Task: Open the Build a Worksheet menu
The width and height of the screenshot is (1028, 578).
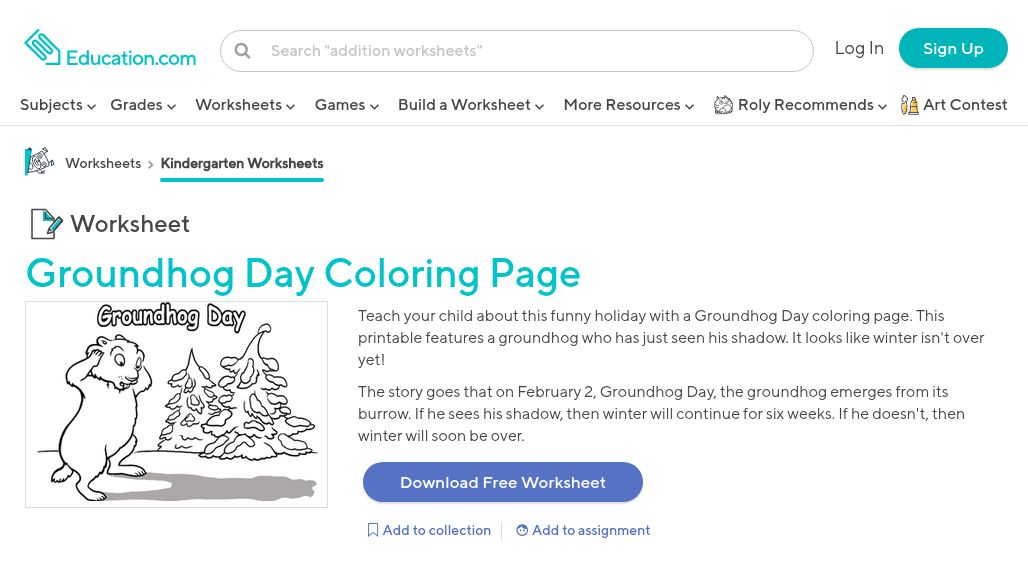Action: (470, 105)
